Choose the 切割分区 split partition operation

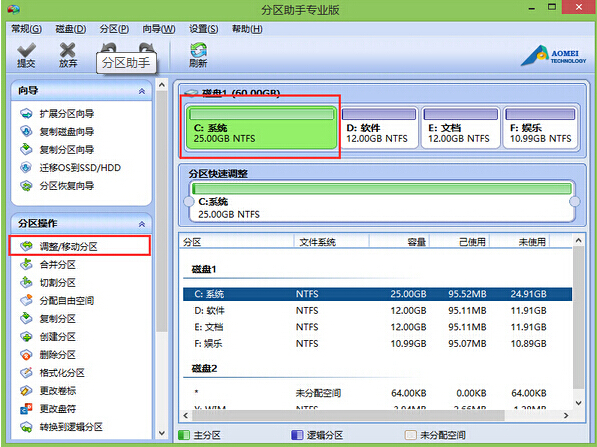tap(57, 283)
